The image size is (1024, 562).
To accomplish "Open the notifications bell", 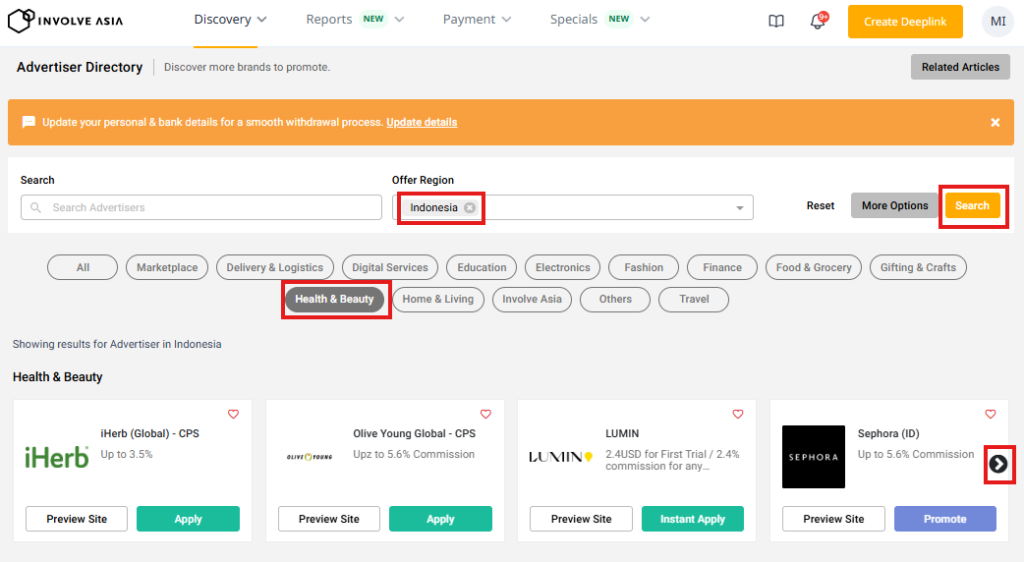I will click(x=817, y=22).
